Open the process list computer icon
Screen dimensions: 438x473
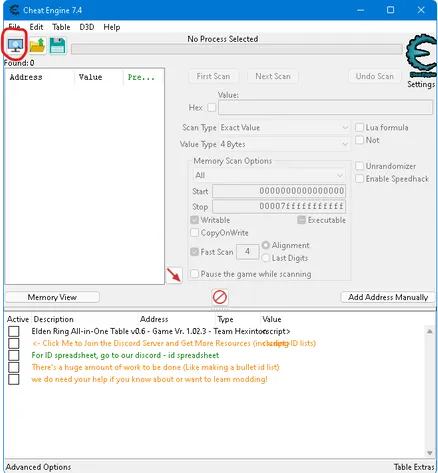16,45
